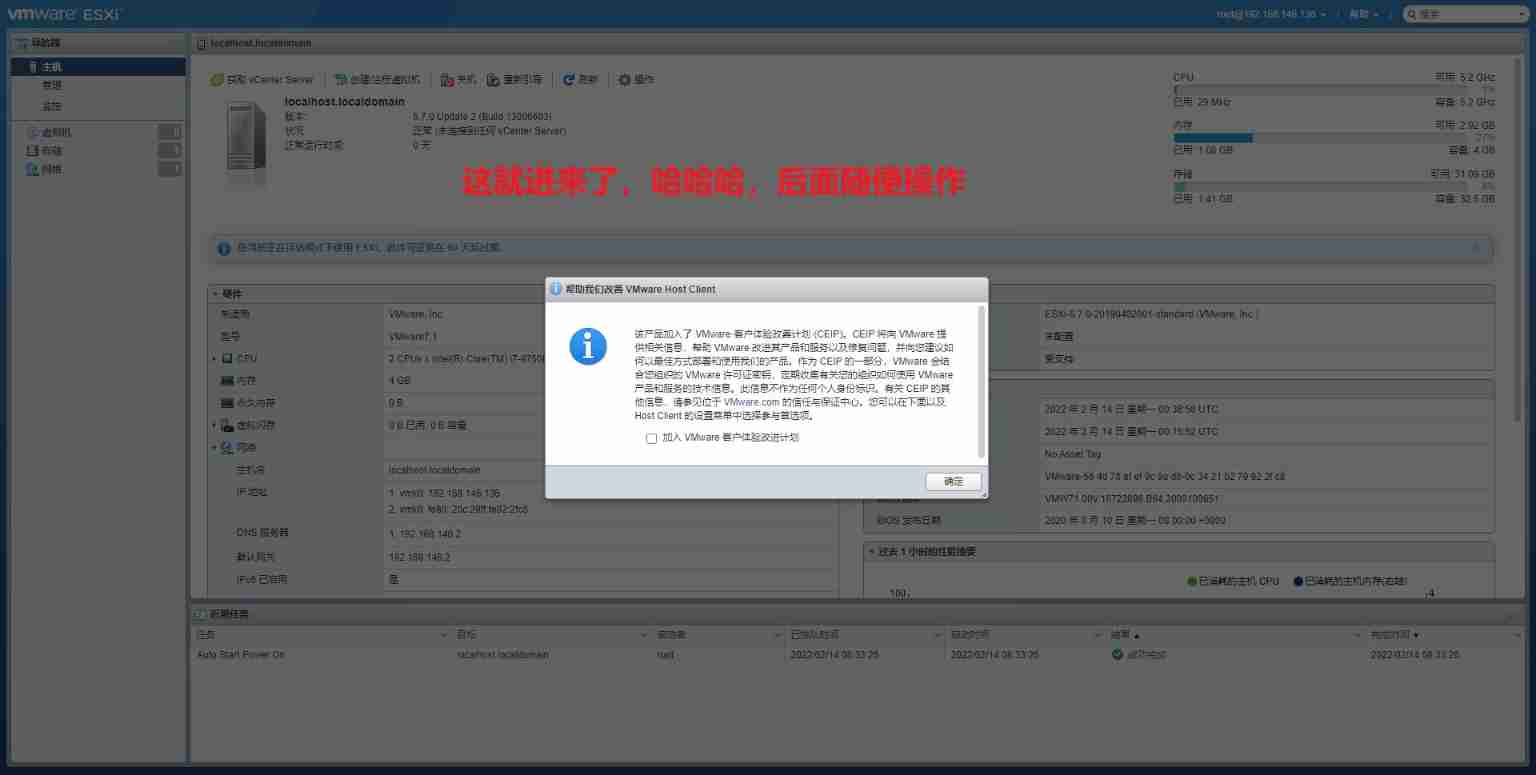Click the No Asset Tag value
The height and width of the screenshot is (775, 1536).
[x=1072, y=454]
